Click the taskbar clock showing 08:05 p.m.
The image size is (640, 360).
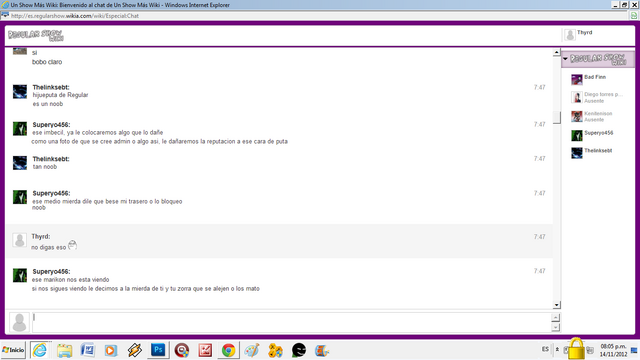coord(613,350)
